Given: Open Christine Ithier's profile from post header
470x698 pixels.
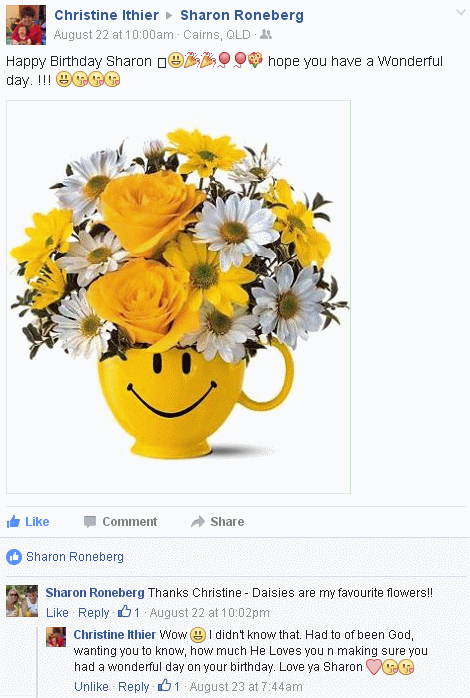Looking at the screenshot, I should [x=106, y=15].
